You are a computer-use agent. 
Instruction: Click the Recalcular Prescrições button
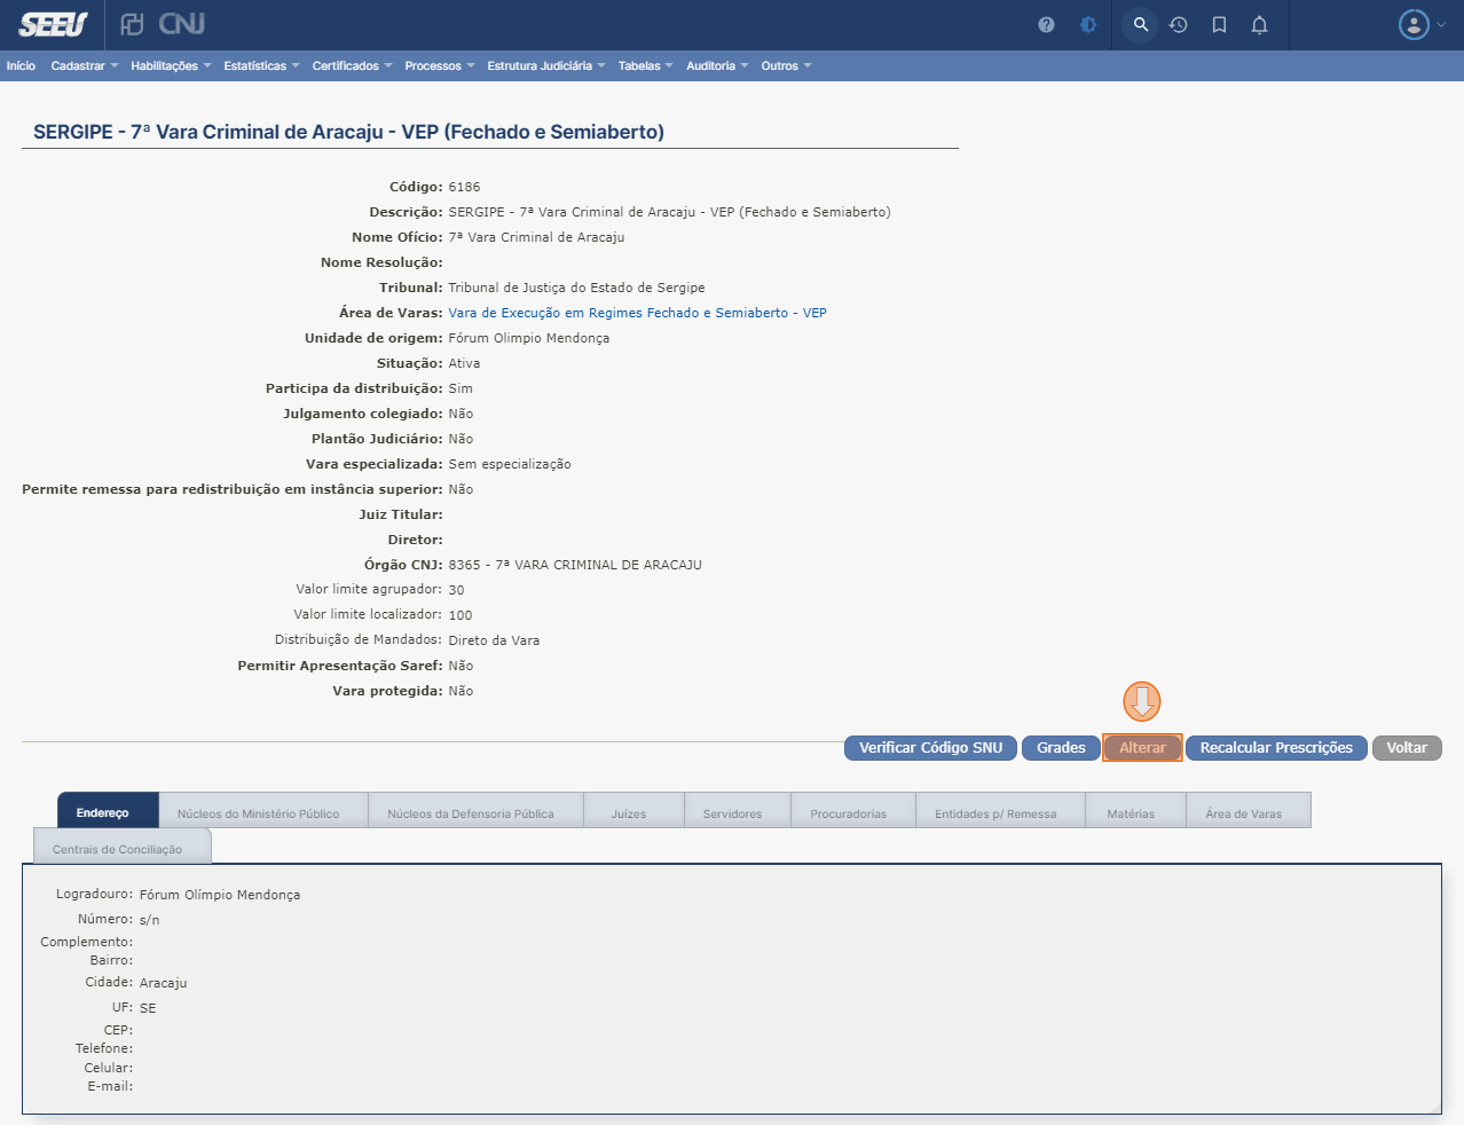click(x=1276, y=748)
